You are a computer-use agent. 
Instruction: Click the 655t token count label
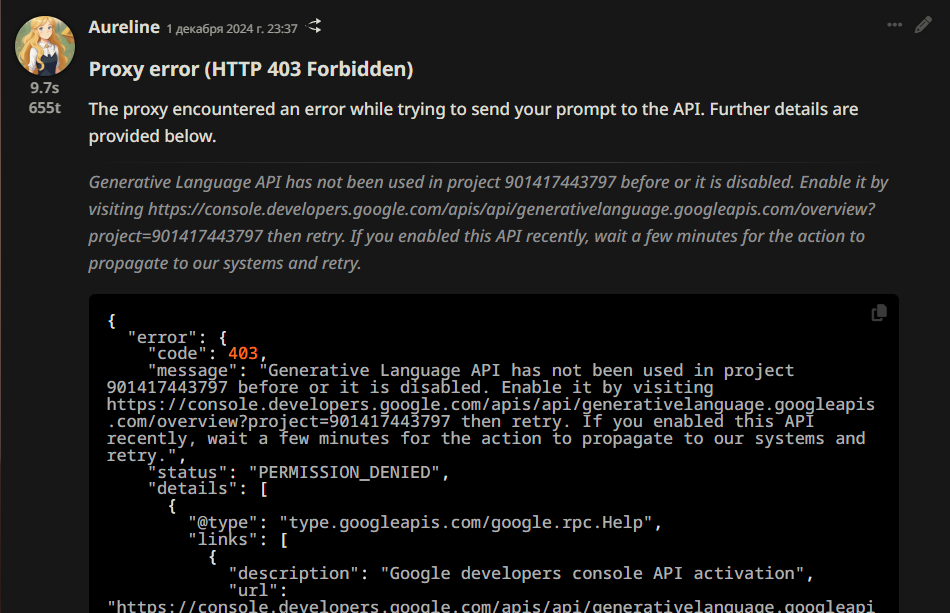(45, 108)
